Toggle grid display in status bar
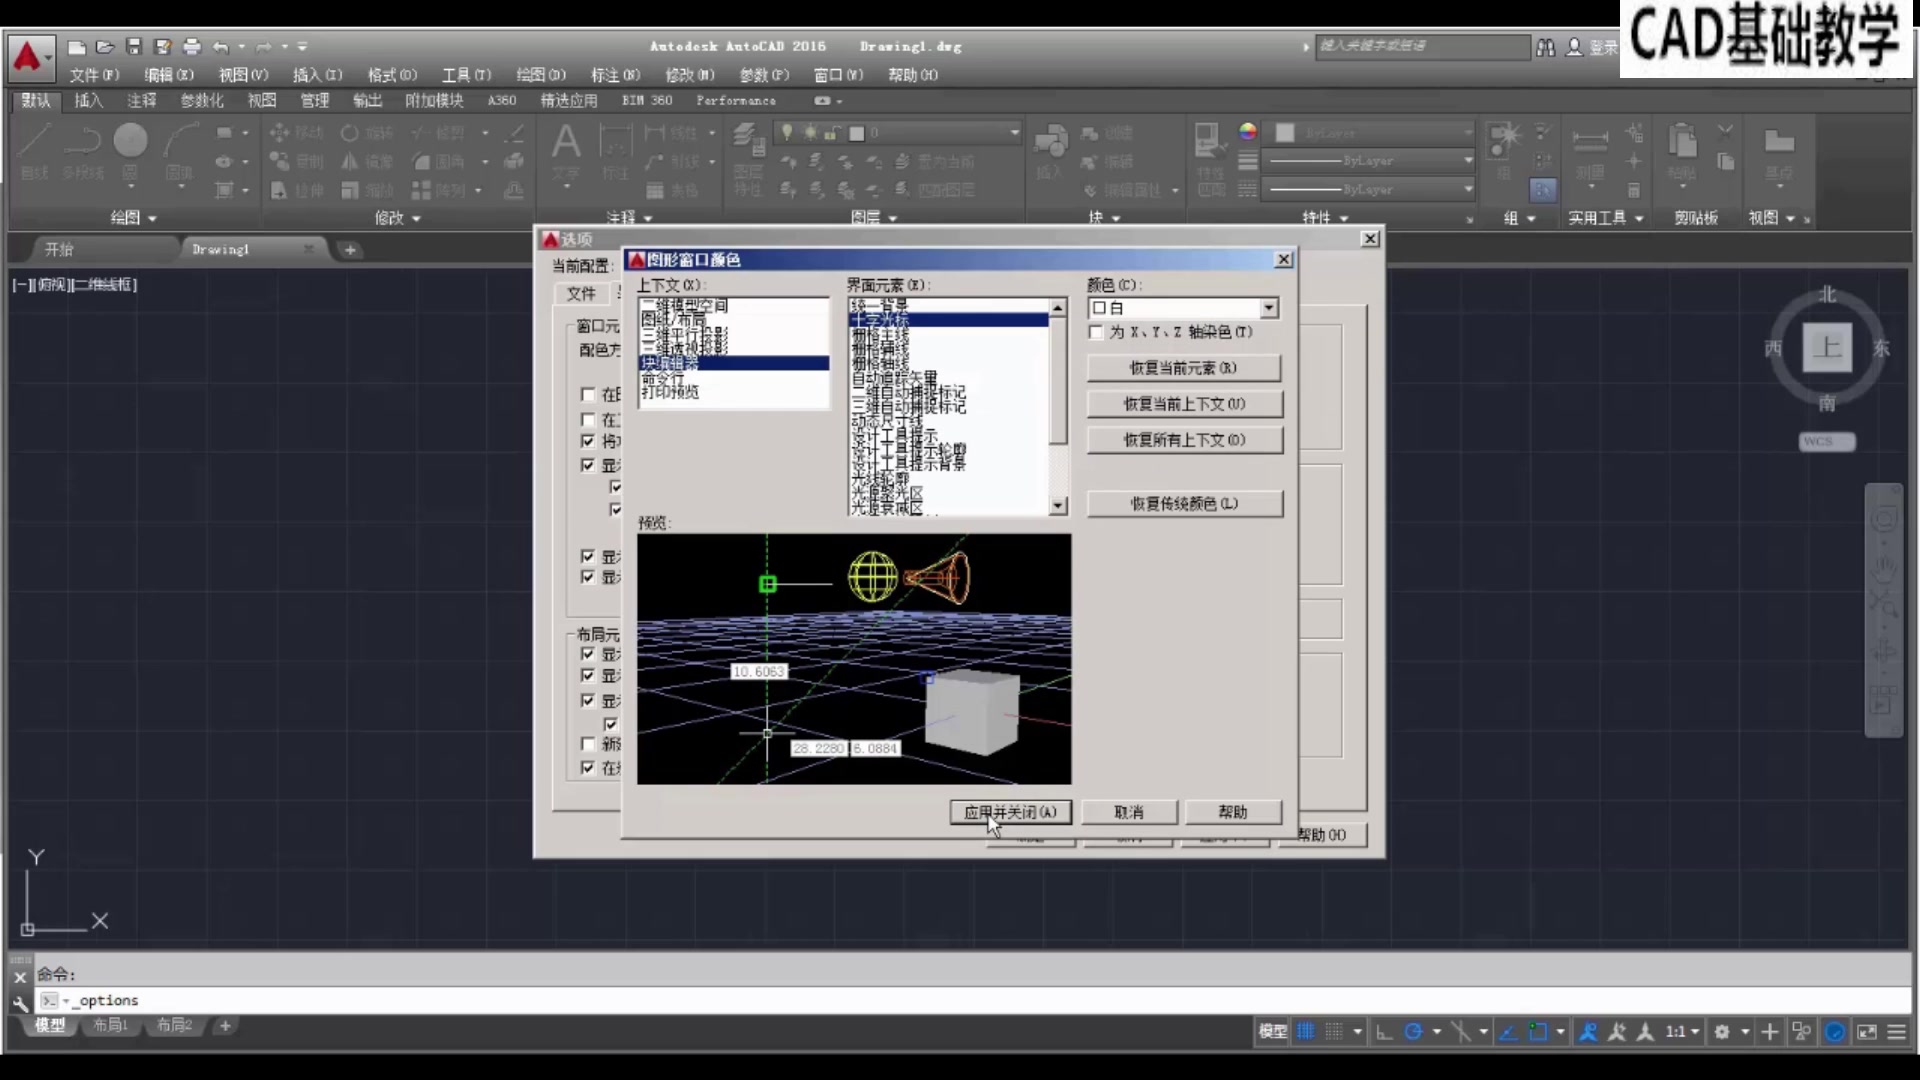Image resolution: width=1920 pixels, height=1080 pixels. tap(1306, 1032)
